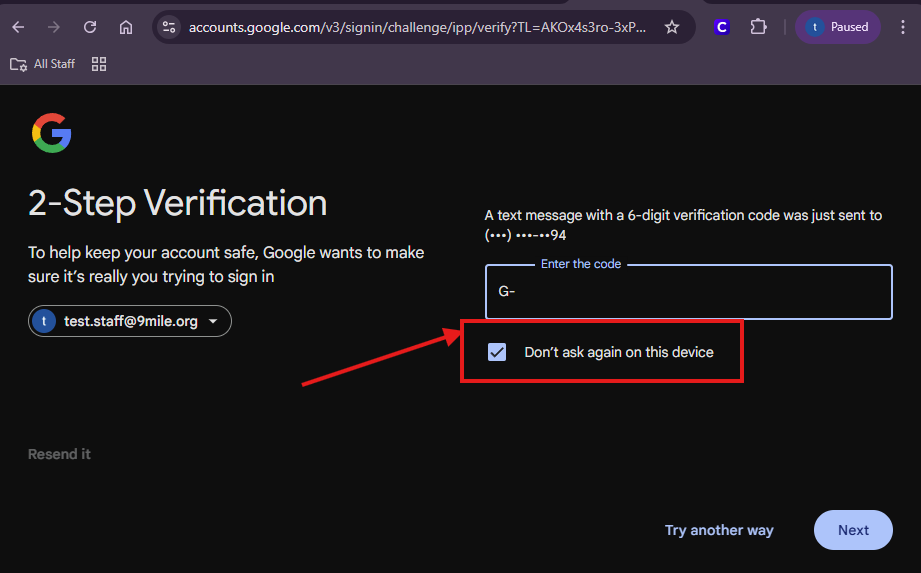The height and width of the screenshot is (573, 921).
Task: Click the Google logo
Action: (52, 133)
